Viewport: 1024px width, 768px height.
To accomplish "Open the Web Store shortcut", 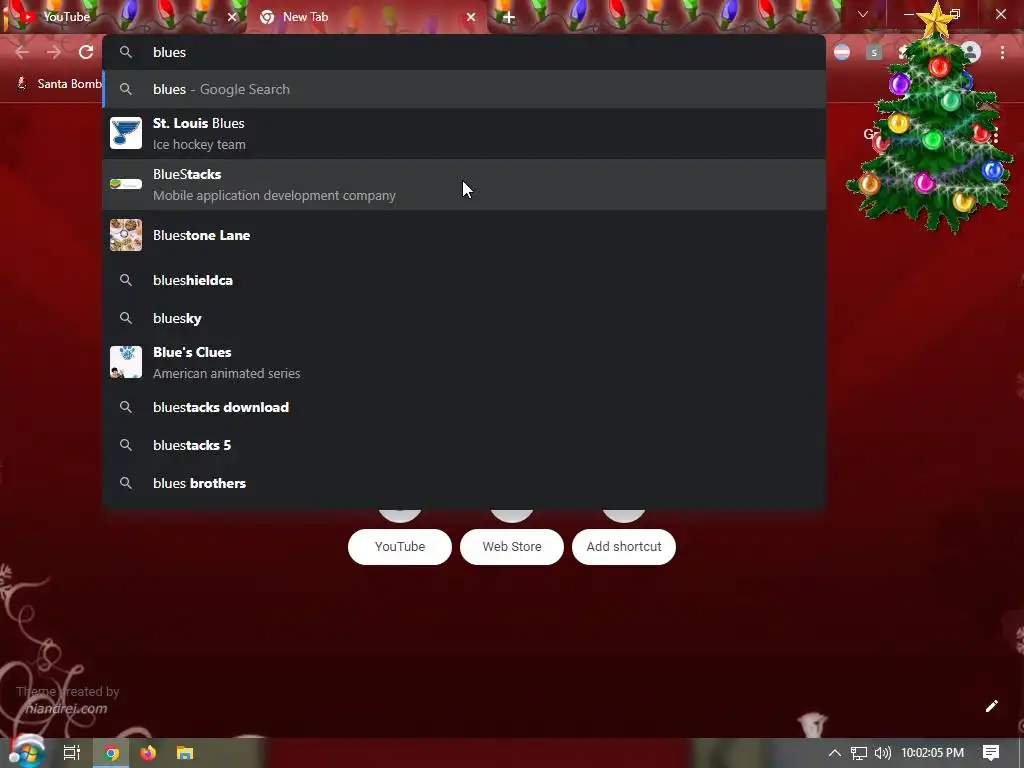I will tap(512, 547).
